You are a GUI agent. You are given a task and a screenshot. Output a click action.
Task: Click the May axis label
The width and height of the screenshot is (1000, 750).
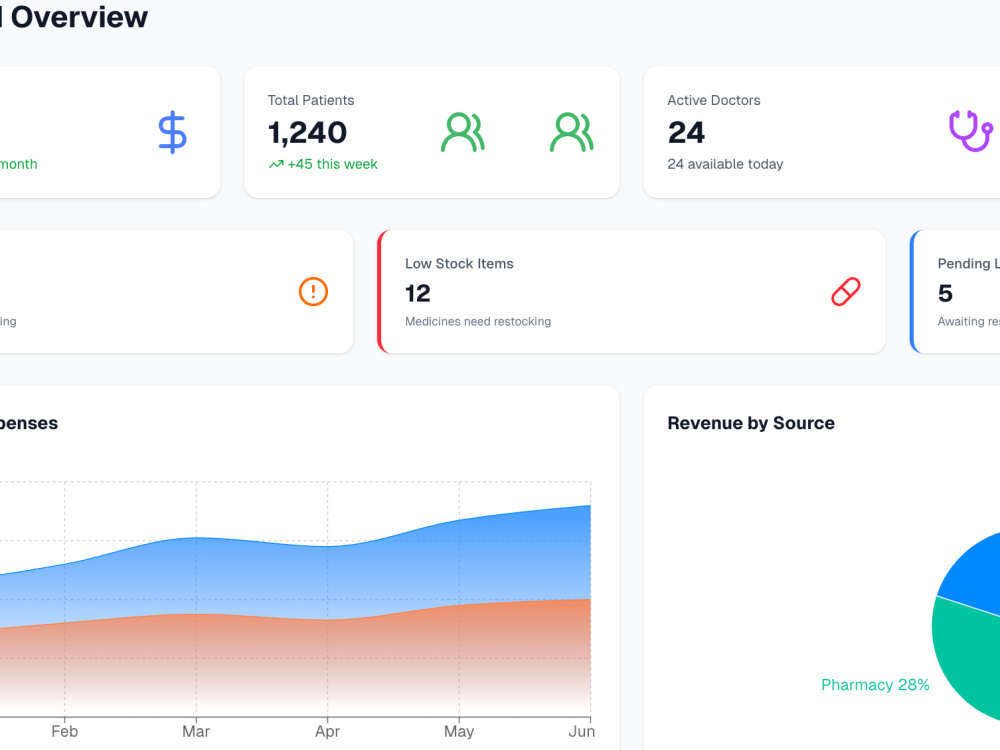pos(459,732)
